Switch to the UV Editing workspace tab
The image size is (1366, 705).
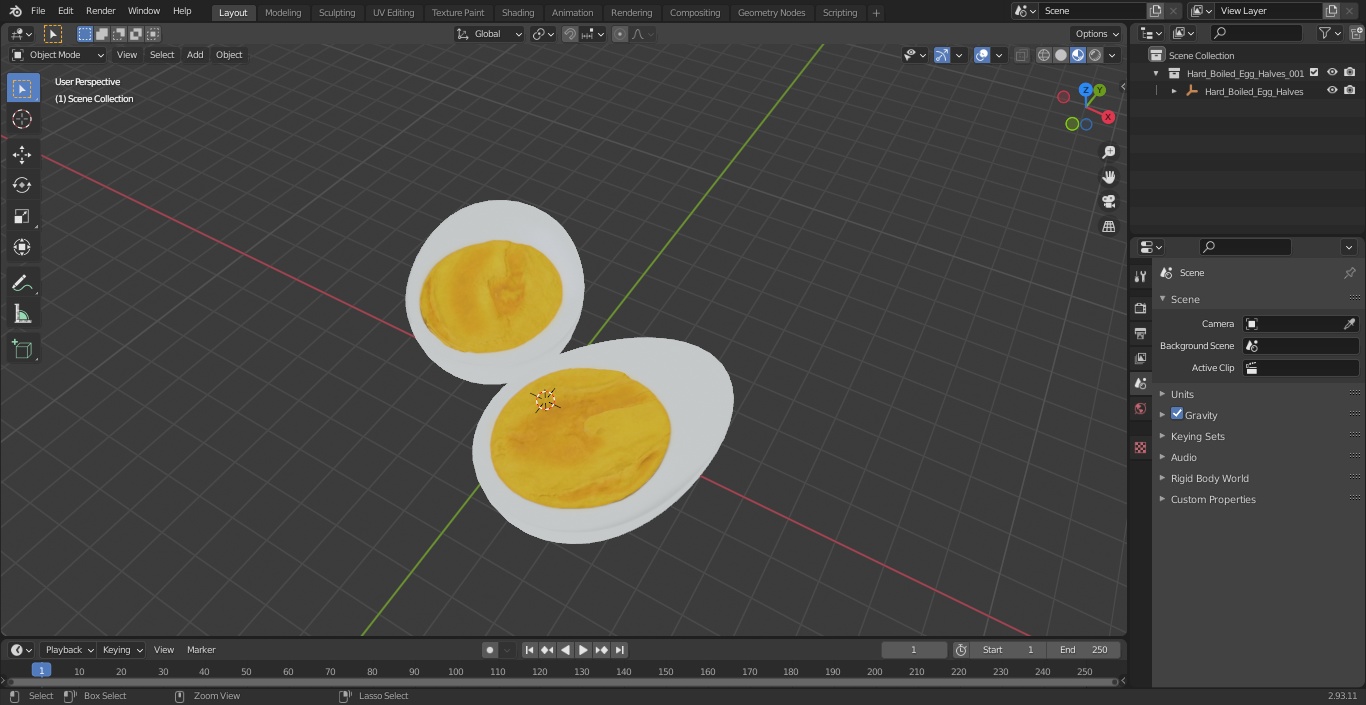pos(393,12)
